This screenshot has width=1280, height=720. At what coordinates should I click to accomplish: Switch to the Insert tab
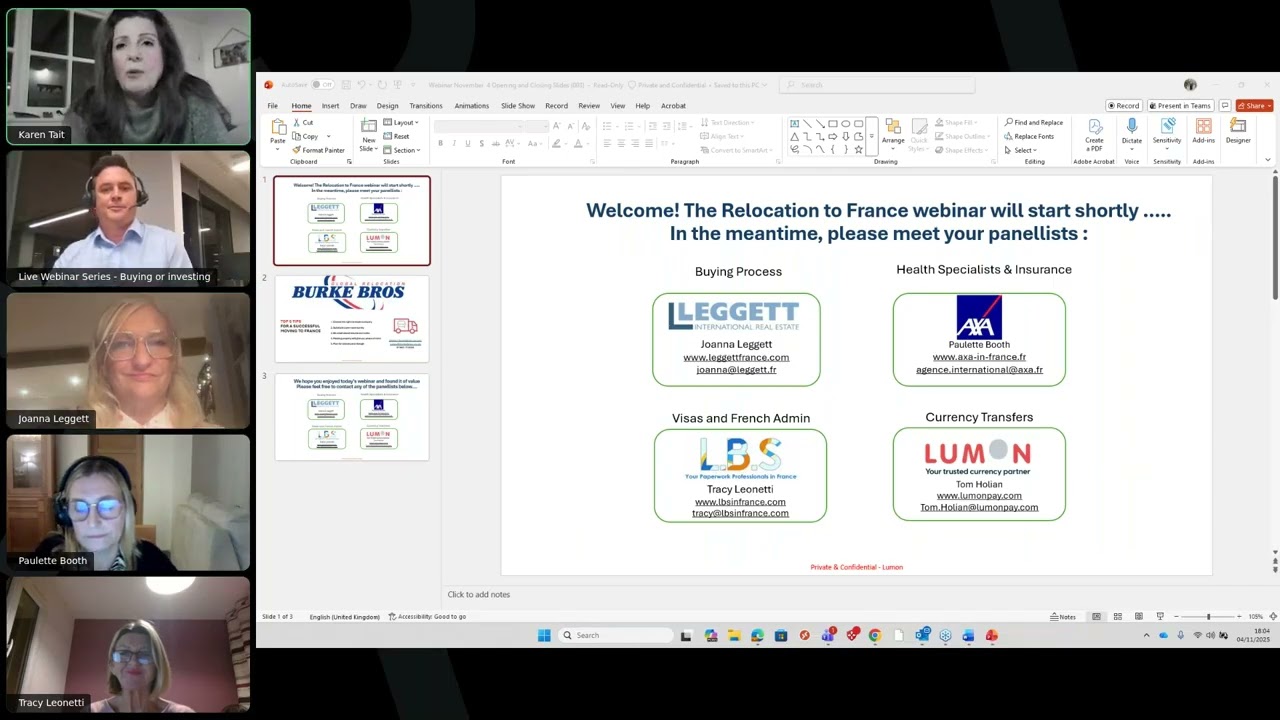pyautogui.click(x=330, y=105)
